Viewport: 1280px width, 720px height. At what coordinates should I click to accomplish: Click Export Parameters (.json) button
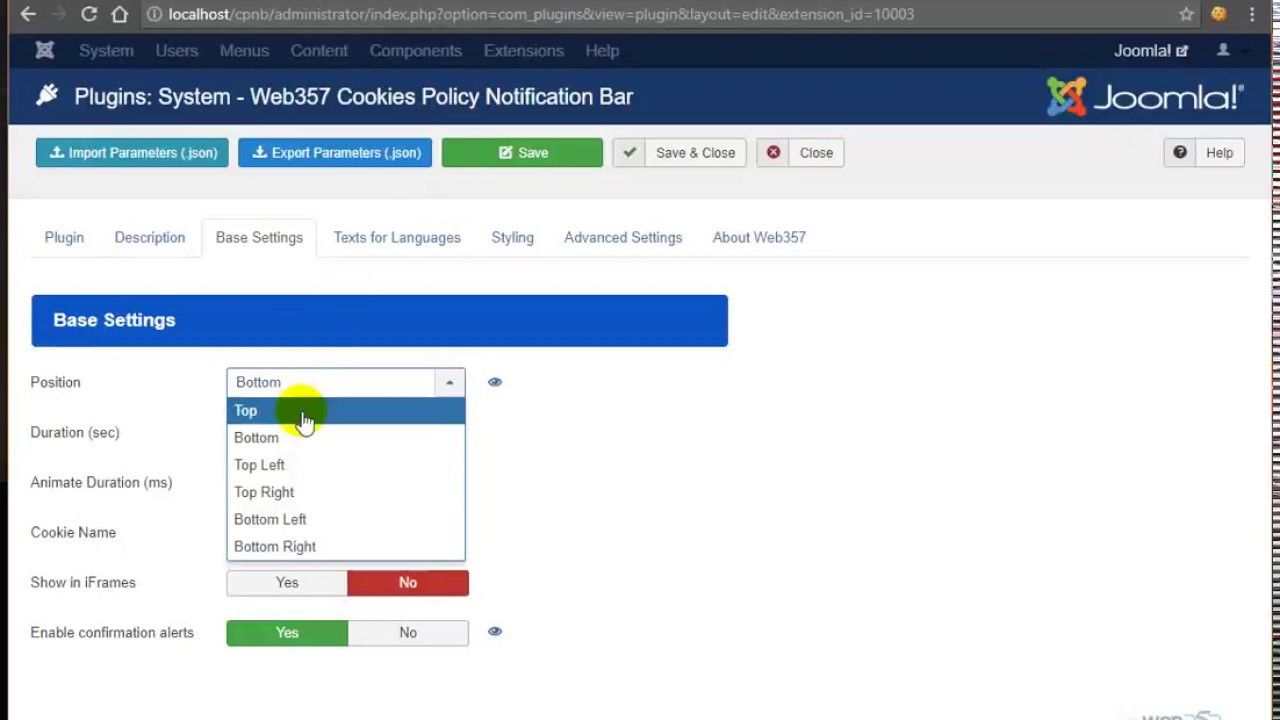click(x=335, y=153)
